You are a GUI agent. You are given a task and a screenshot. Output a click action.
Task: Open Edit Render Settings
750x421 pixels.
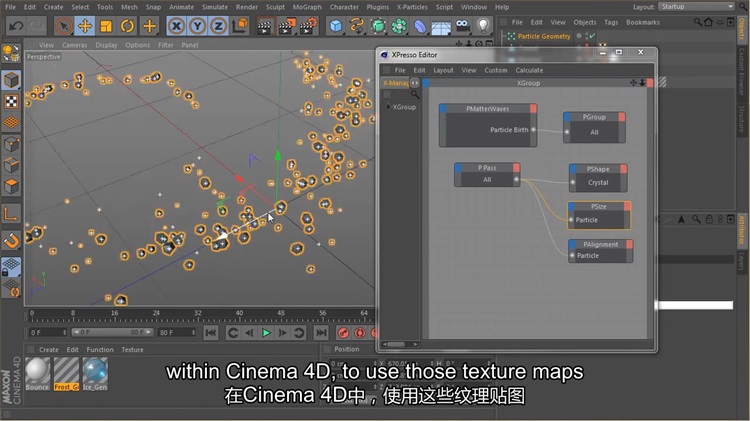(x=309, y=27)
